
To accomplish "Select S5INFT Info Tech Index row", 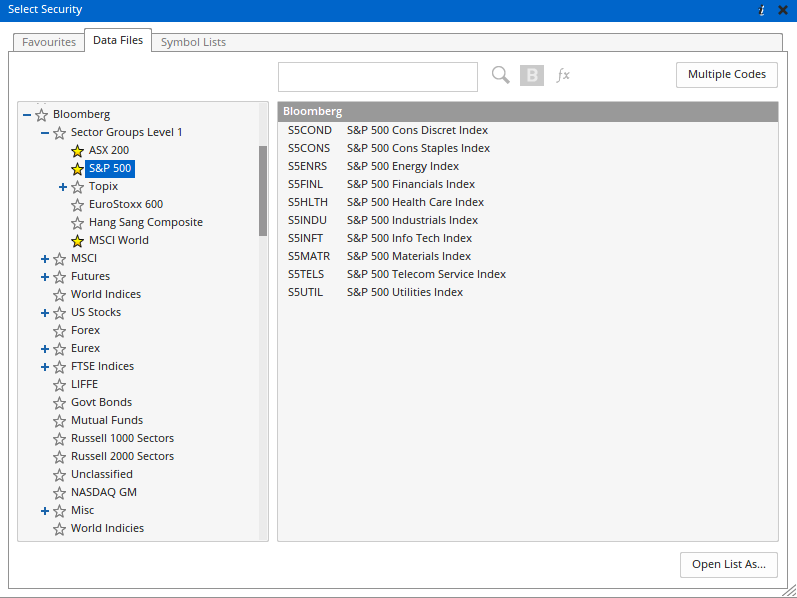I will (528, 238).
